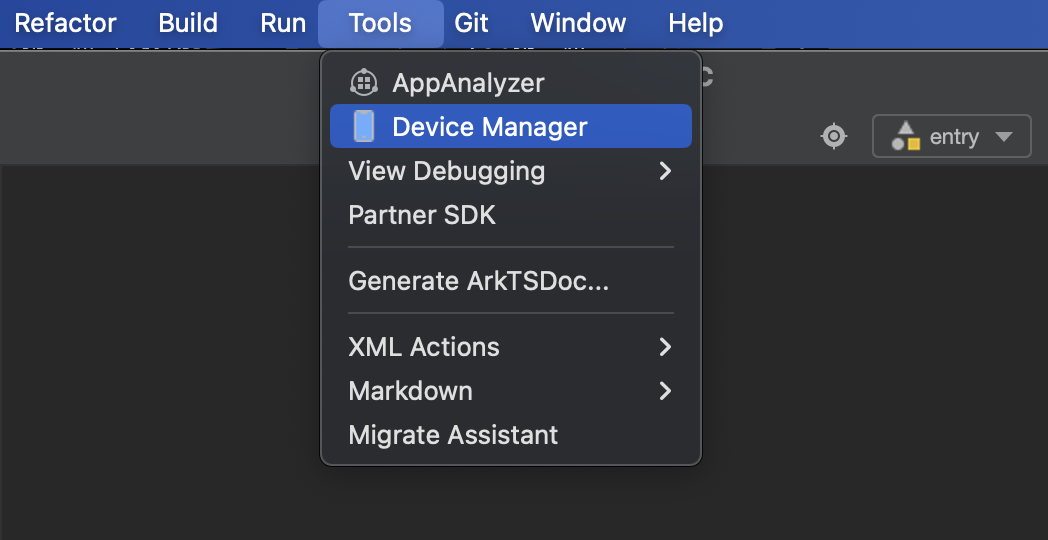Click the Device Manager phone icon
The width and height of the screenshot is (1048, 540).
pyautogui.click(x=364, y=127)
